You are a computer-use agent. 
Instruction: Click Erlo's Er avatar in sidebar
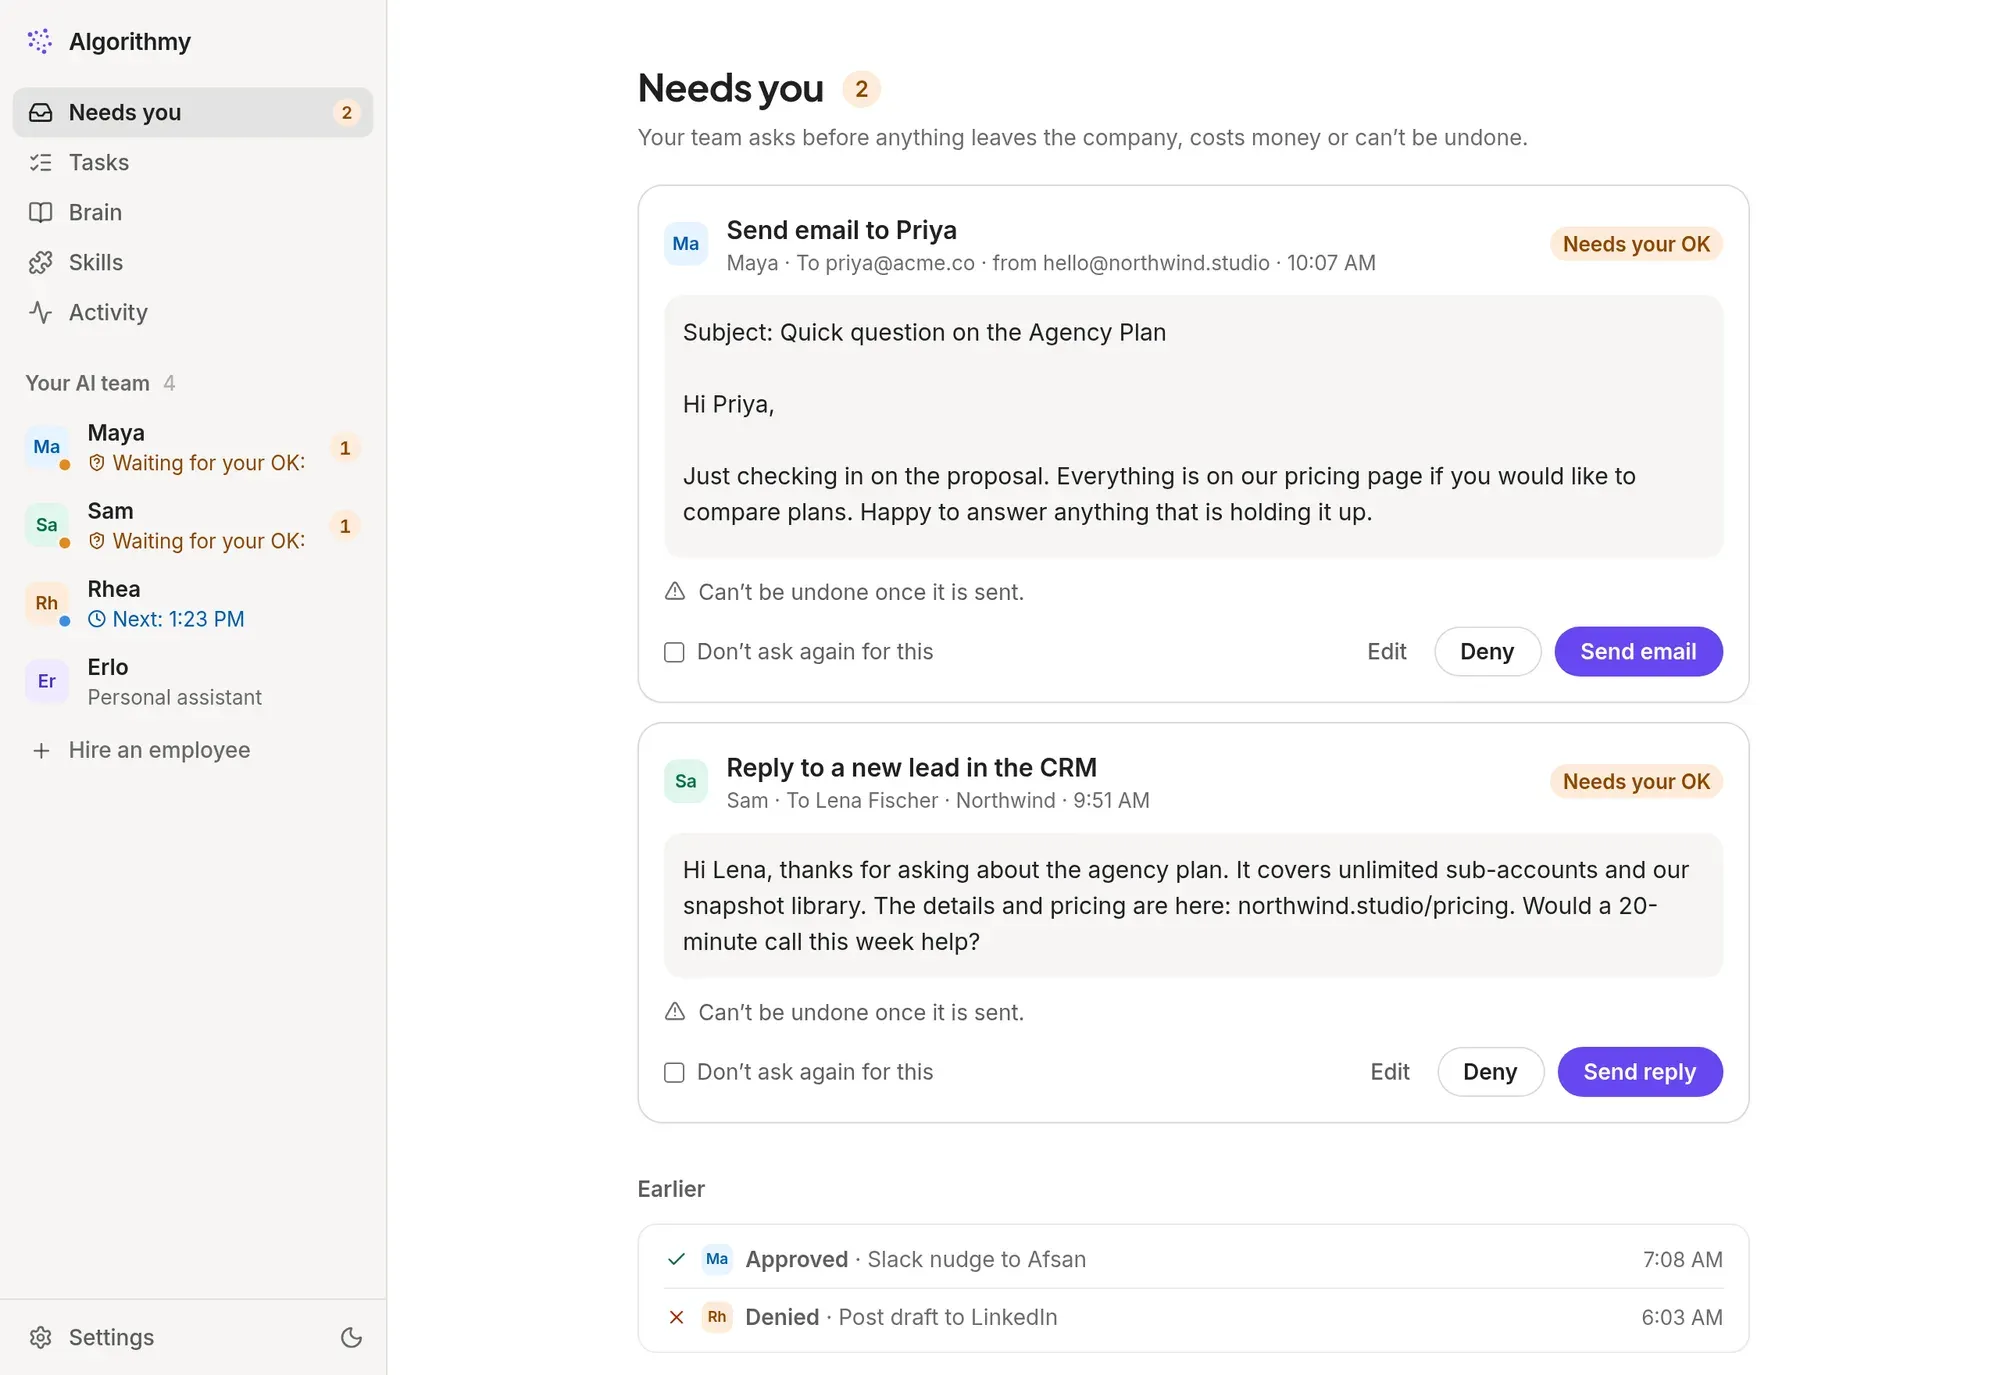47,681
